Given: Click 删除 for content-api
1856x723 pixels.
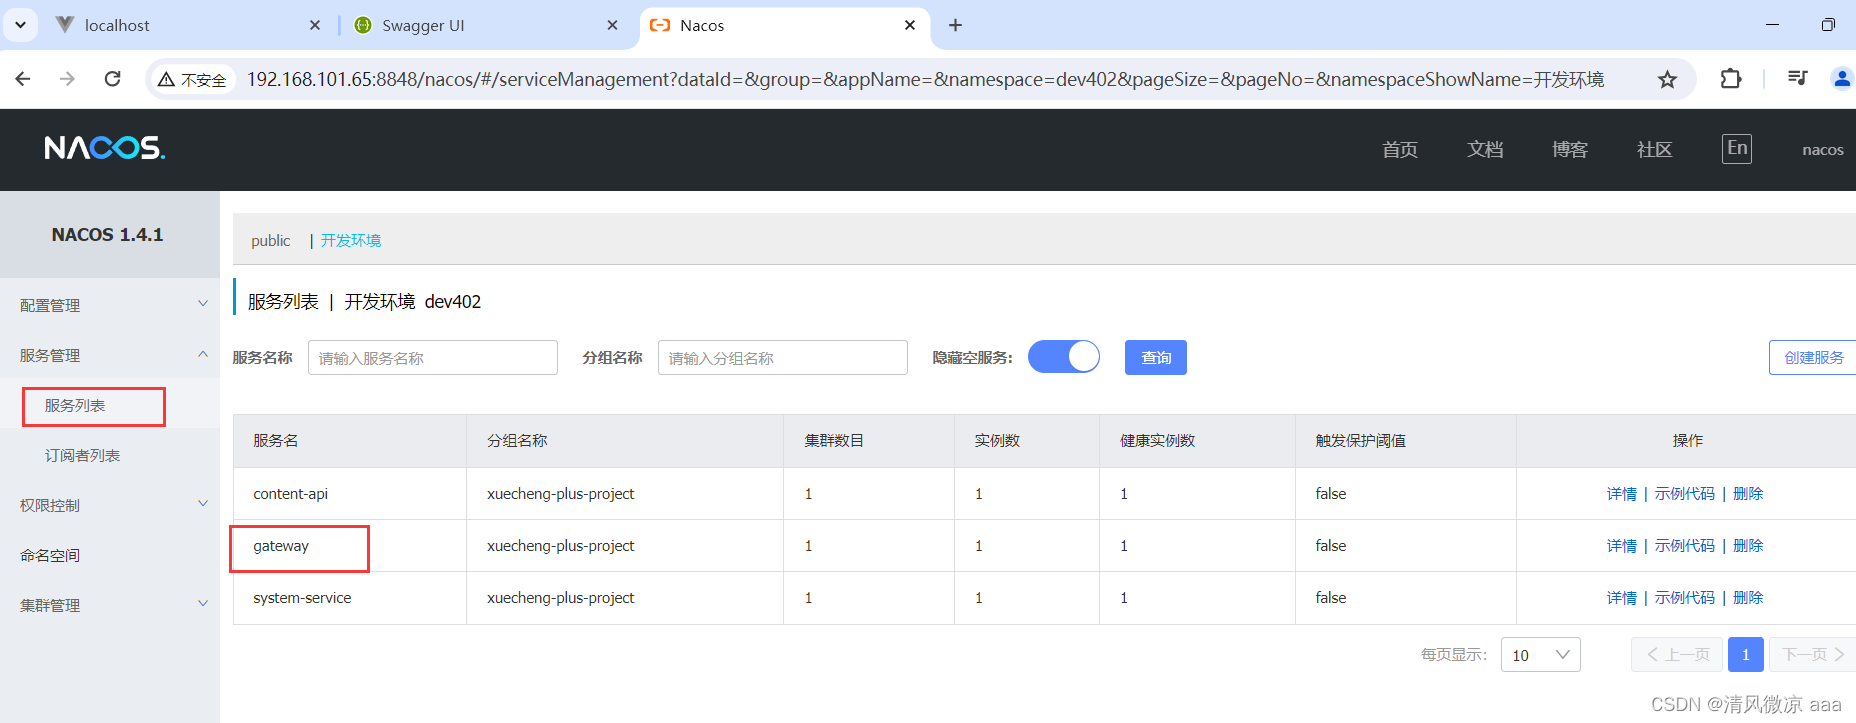Looking at the screenshot, I should coord(1748,494).
